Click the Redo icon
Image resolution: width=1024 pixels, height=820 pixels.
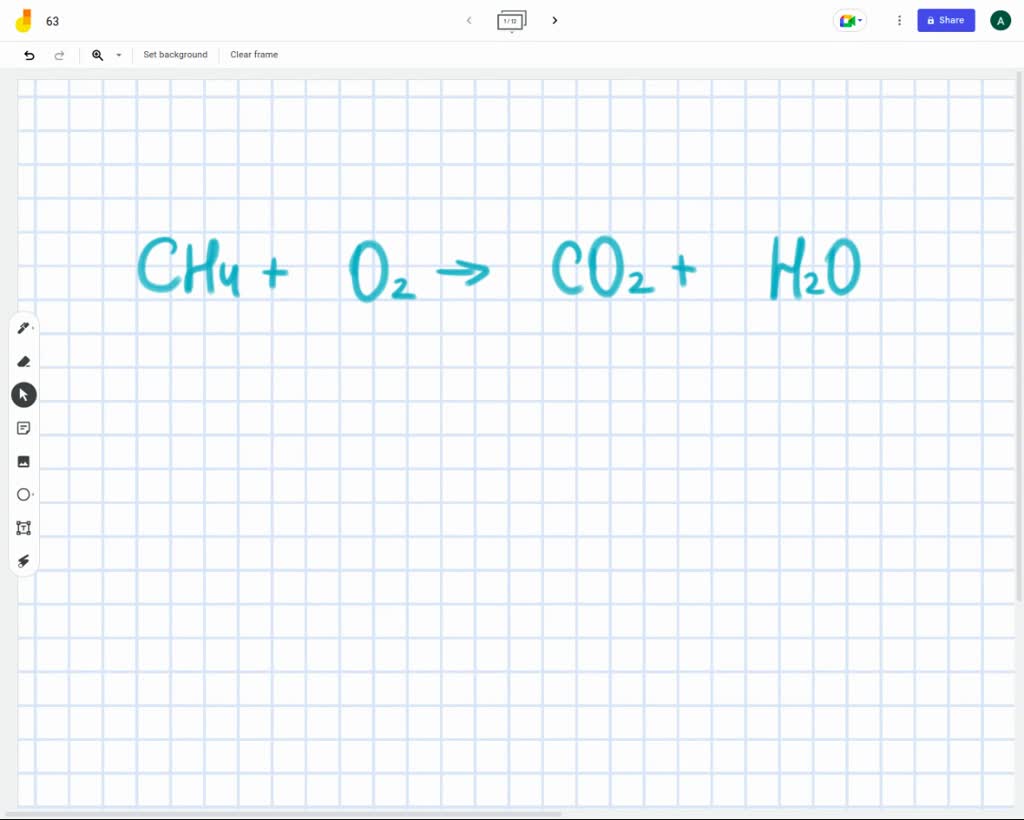tap(59, 55)
